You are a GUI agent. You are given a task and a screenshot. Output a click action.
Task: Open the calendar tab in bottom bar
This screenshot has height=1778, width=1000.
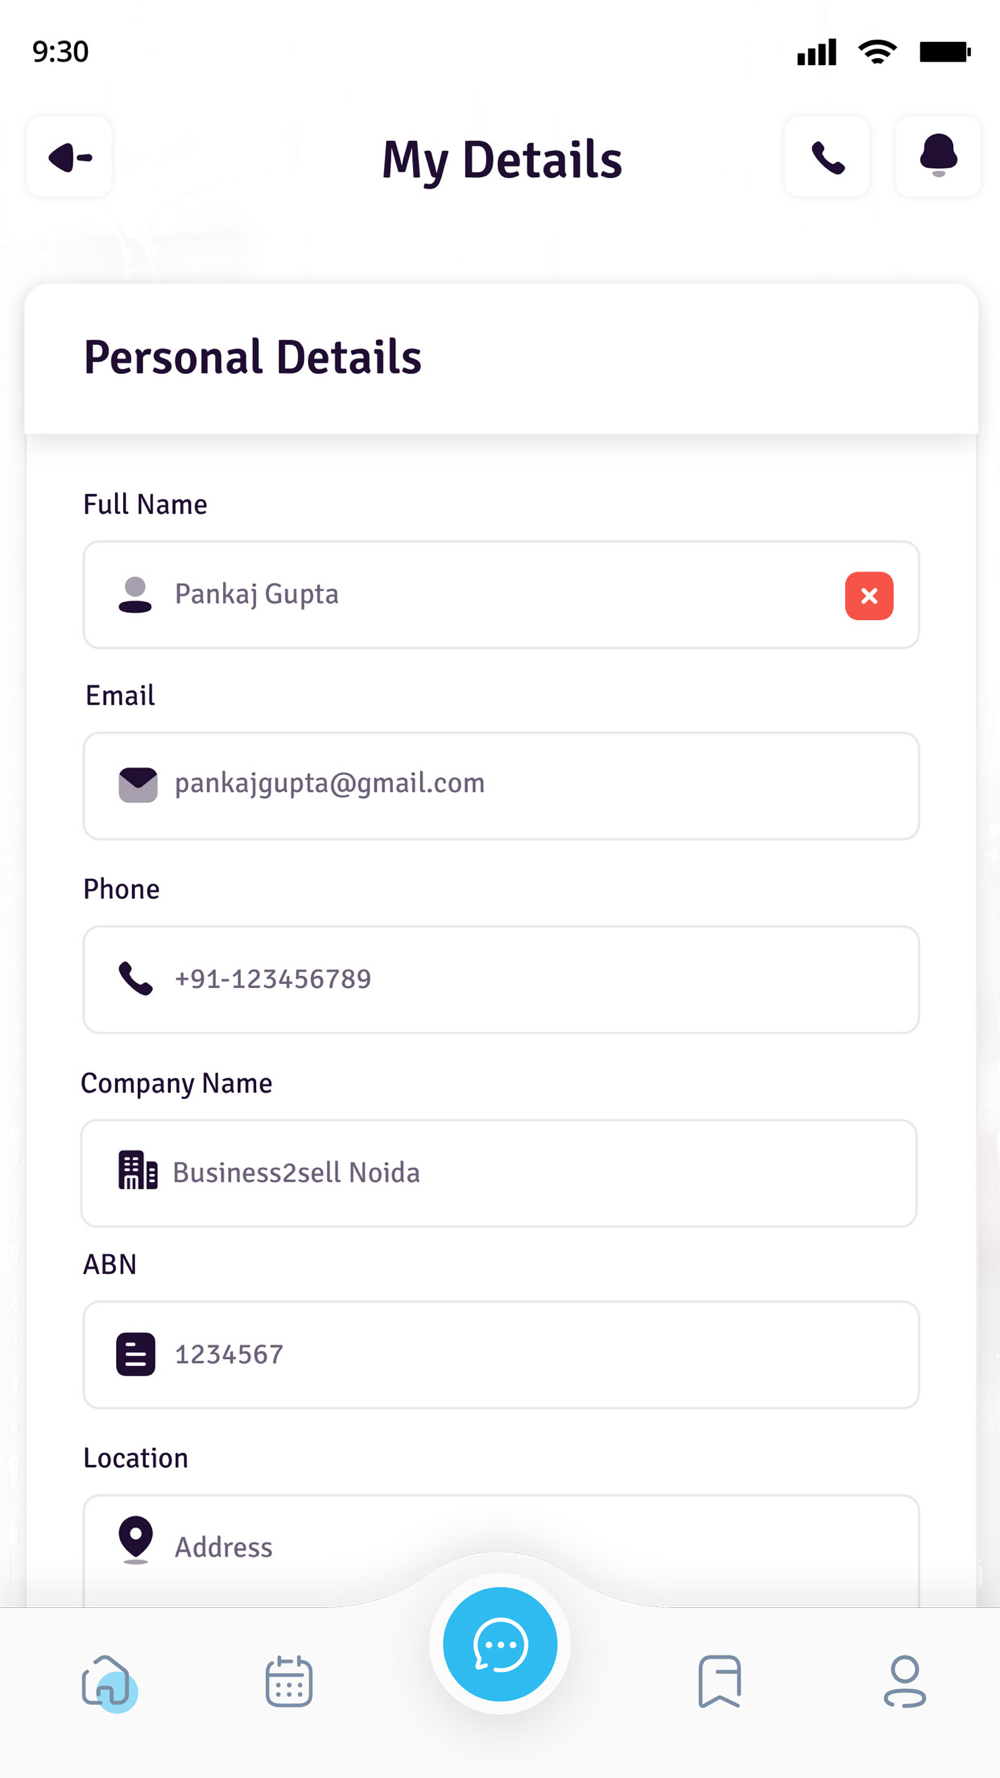[x=289, y=1682]
